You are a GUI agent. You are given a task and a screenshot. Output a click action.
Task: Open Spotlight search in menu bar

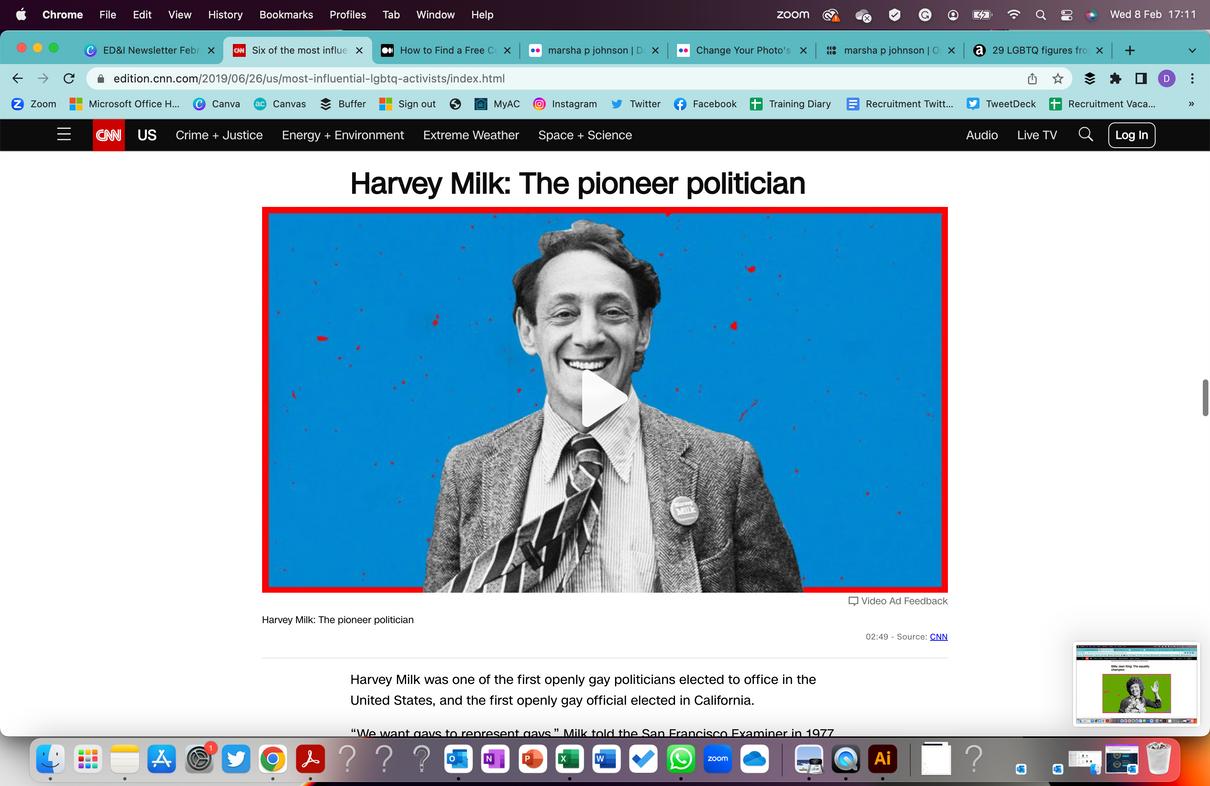click(1040, 15)
